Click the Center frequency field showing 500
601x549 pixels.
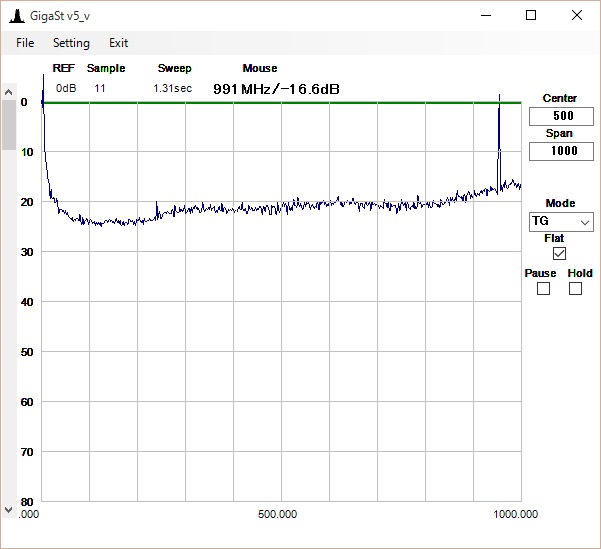coord(559,116)
